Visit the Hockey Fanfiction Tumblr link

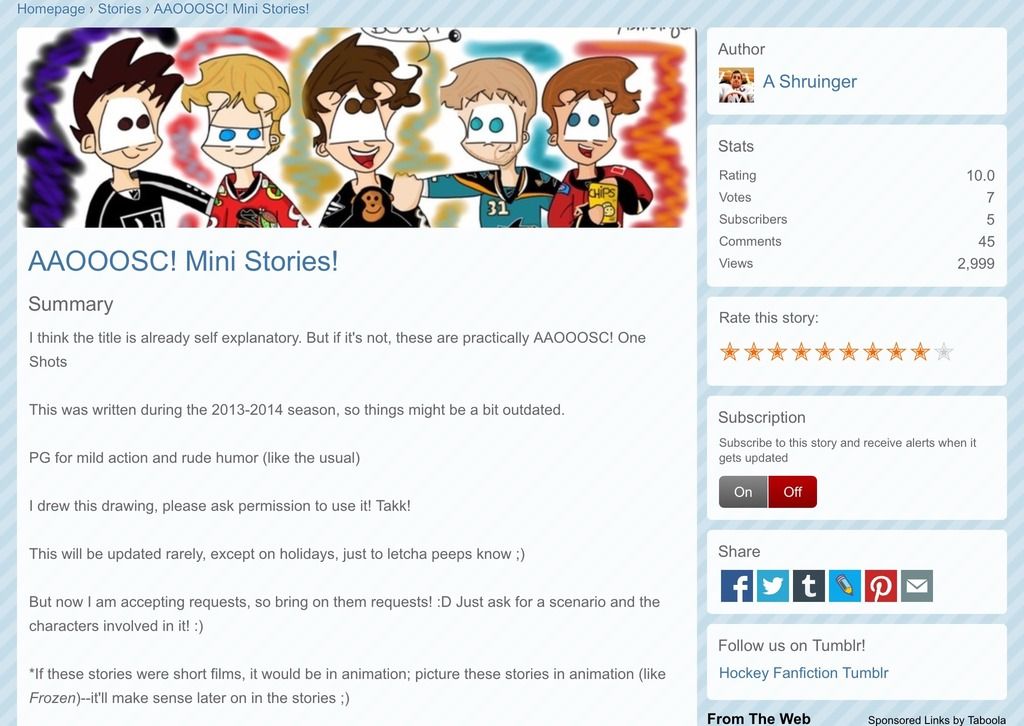coord(803,672)
